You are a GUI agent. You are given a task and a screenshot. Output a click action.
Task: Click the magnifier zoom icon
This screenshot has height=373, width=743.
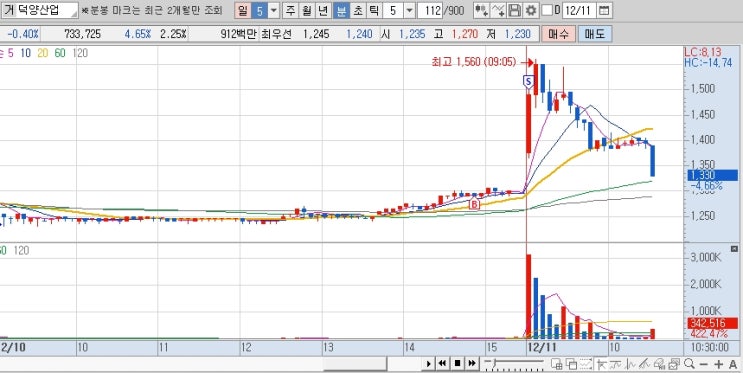[x=689, y=364]
